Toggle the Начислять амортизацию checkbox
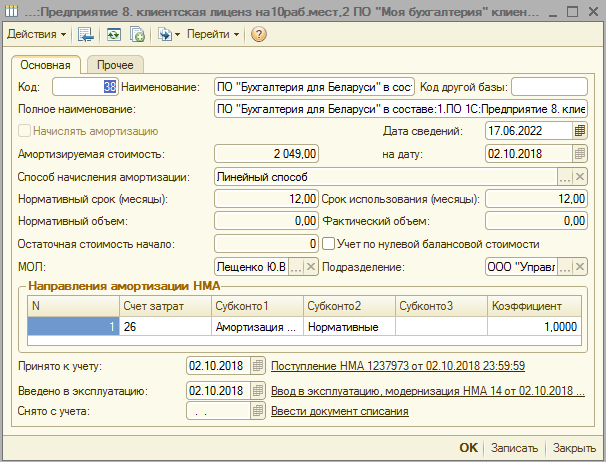 tap(25, 131)
